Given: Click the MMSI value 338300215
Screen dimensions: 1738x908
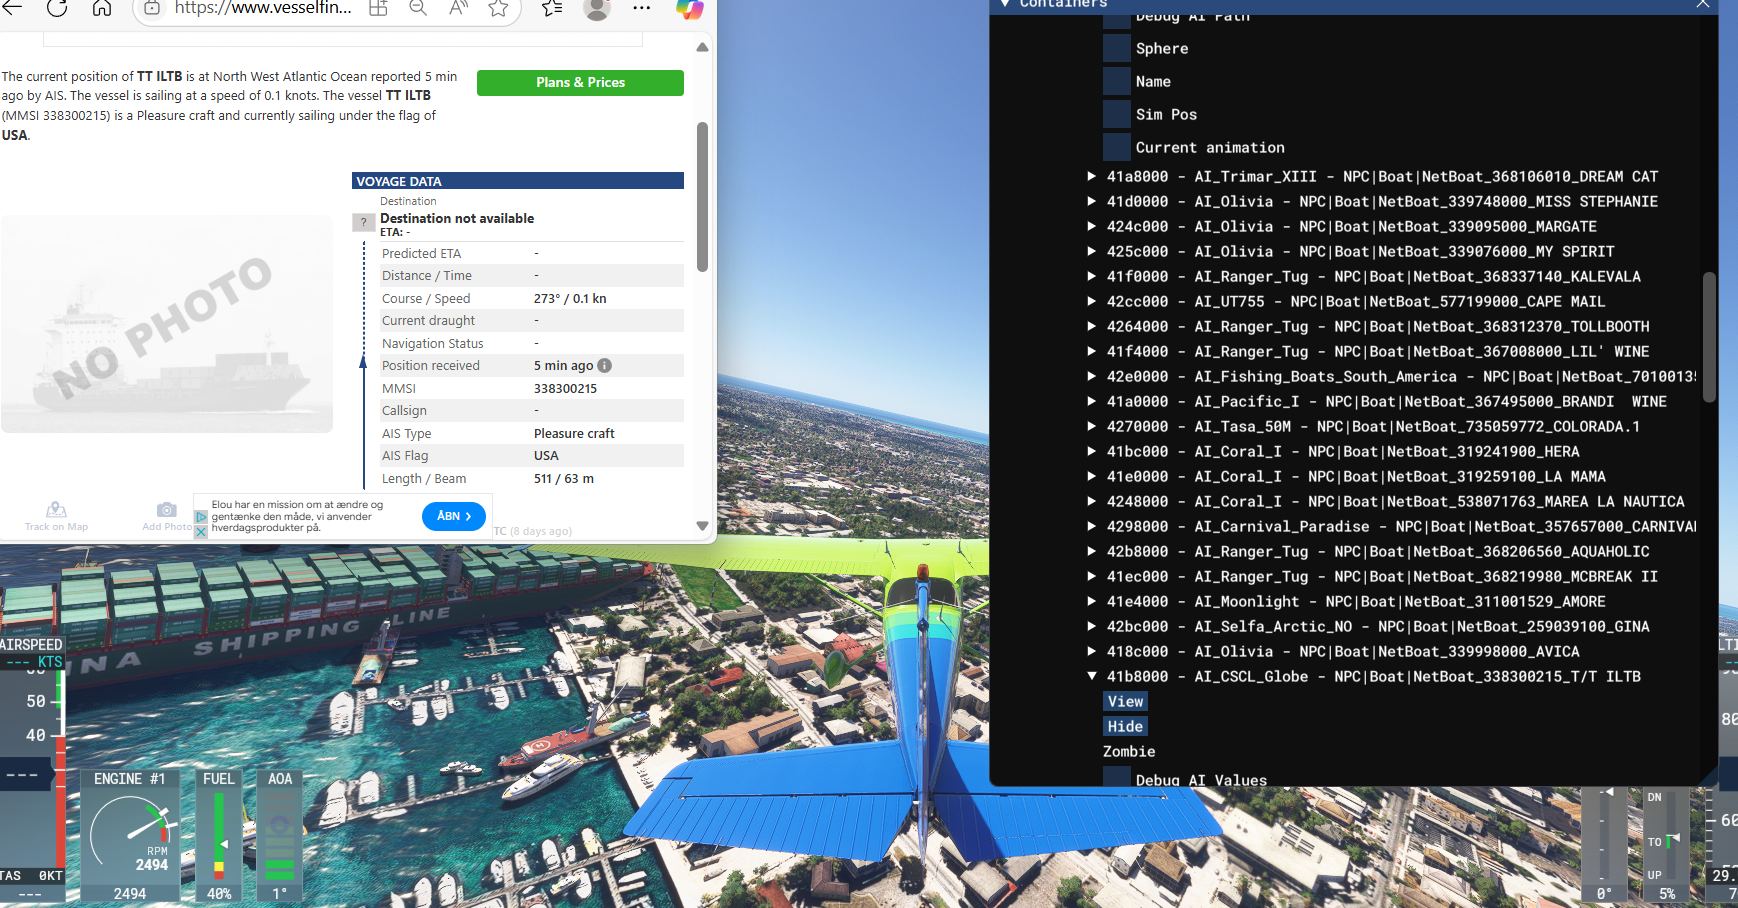Looking at the screenshot, I should (x=565, y=389).
